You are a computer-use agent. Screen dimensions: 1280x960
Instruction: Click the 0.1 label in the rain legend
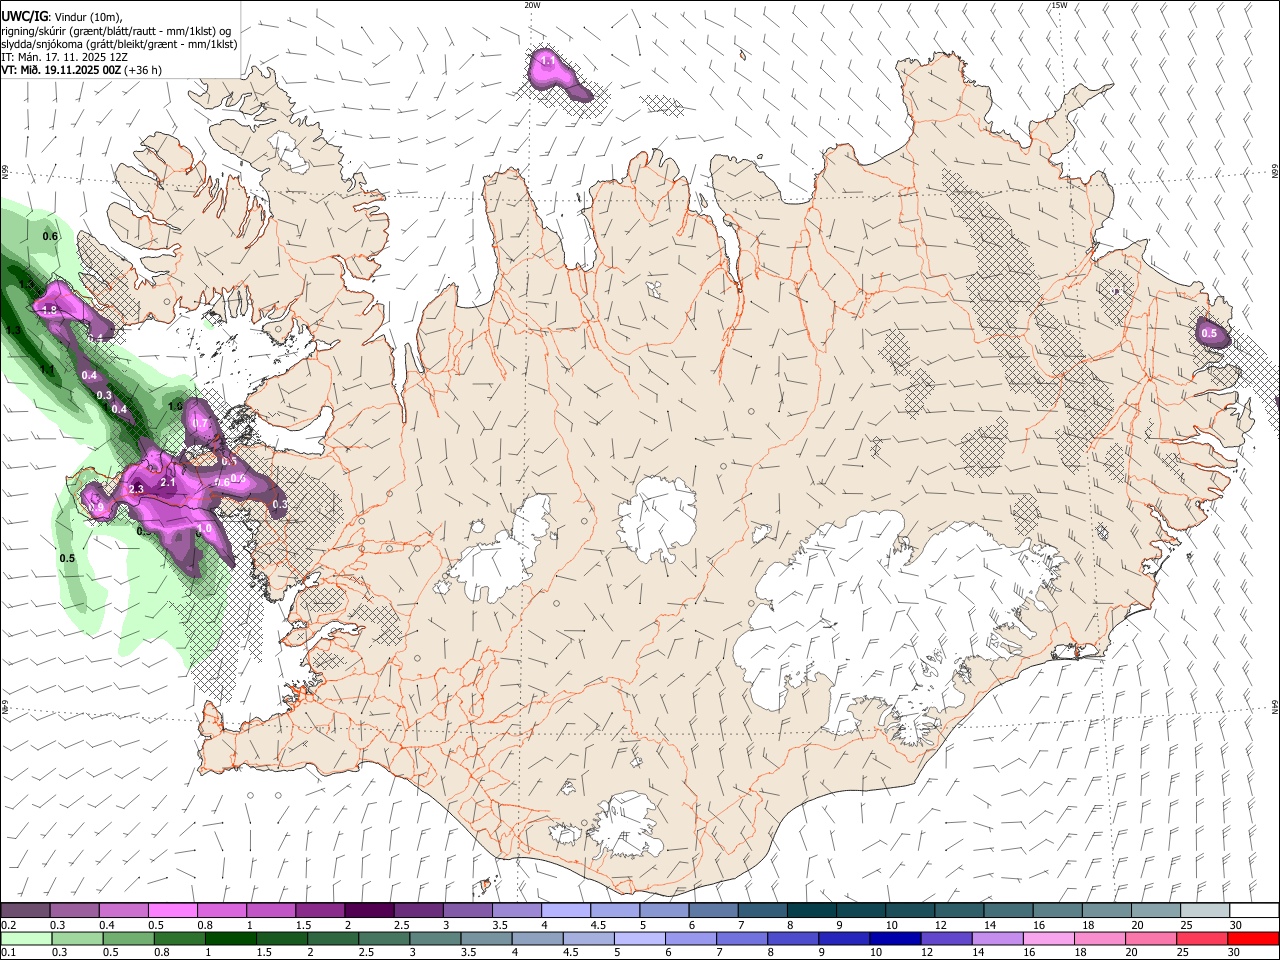pyautogui.click(x=7, y=952)
